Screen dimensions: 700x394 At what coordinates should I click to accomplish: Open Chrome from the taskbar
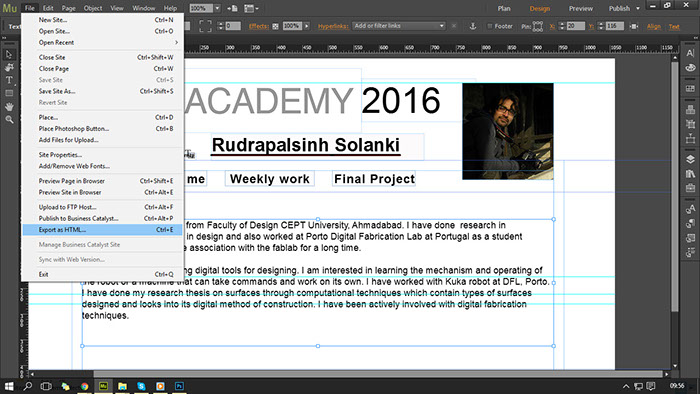84,386
